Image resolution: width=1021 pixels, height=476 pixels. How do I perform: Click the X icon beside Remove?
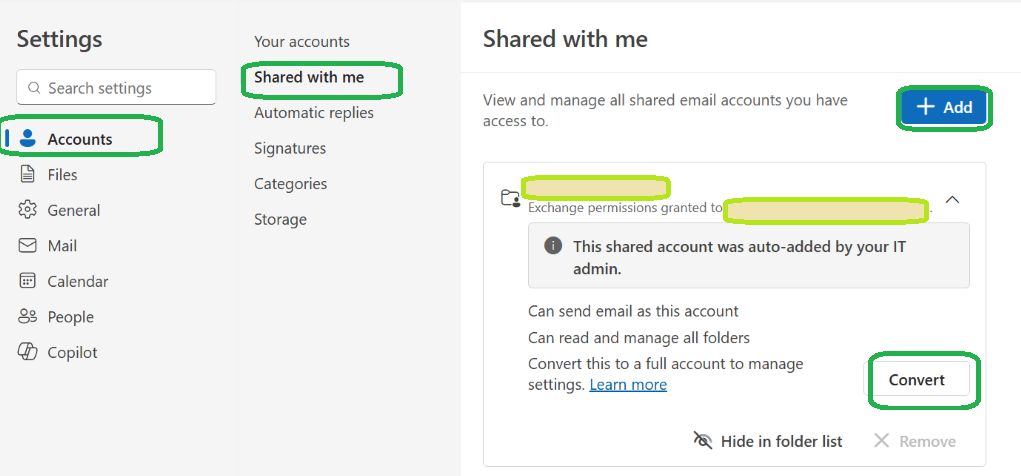pos(882,441)
